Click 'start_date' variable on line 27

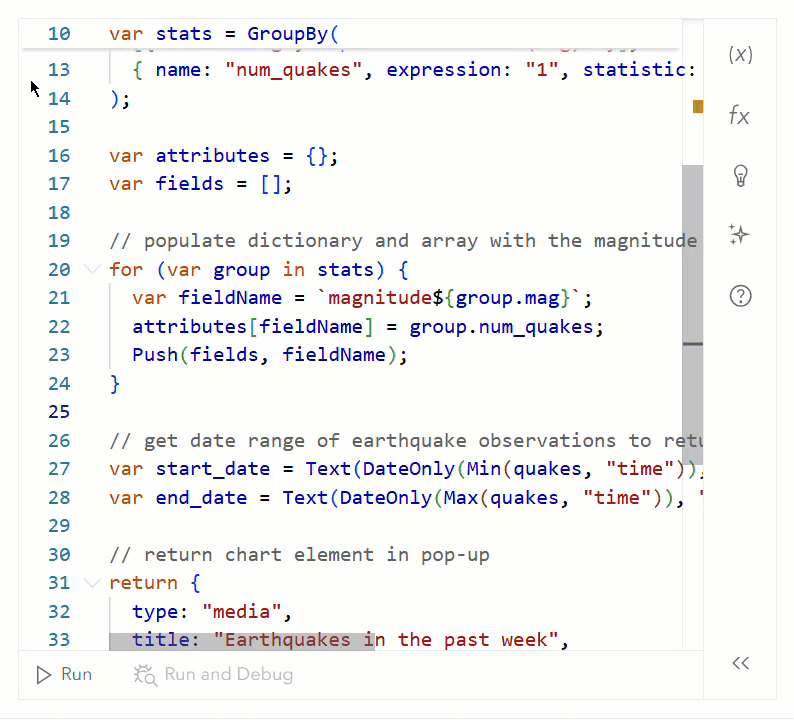click(x=212, y=469)
